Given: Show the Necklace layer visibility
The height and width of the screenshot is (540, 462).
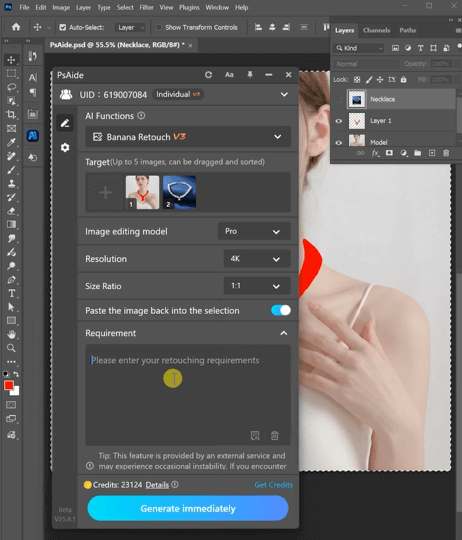Looking at the screenshot, I should [x=338, y=99].
